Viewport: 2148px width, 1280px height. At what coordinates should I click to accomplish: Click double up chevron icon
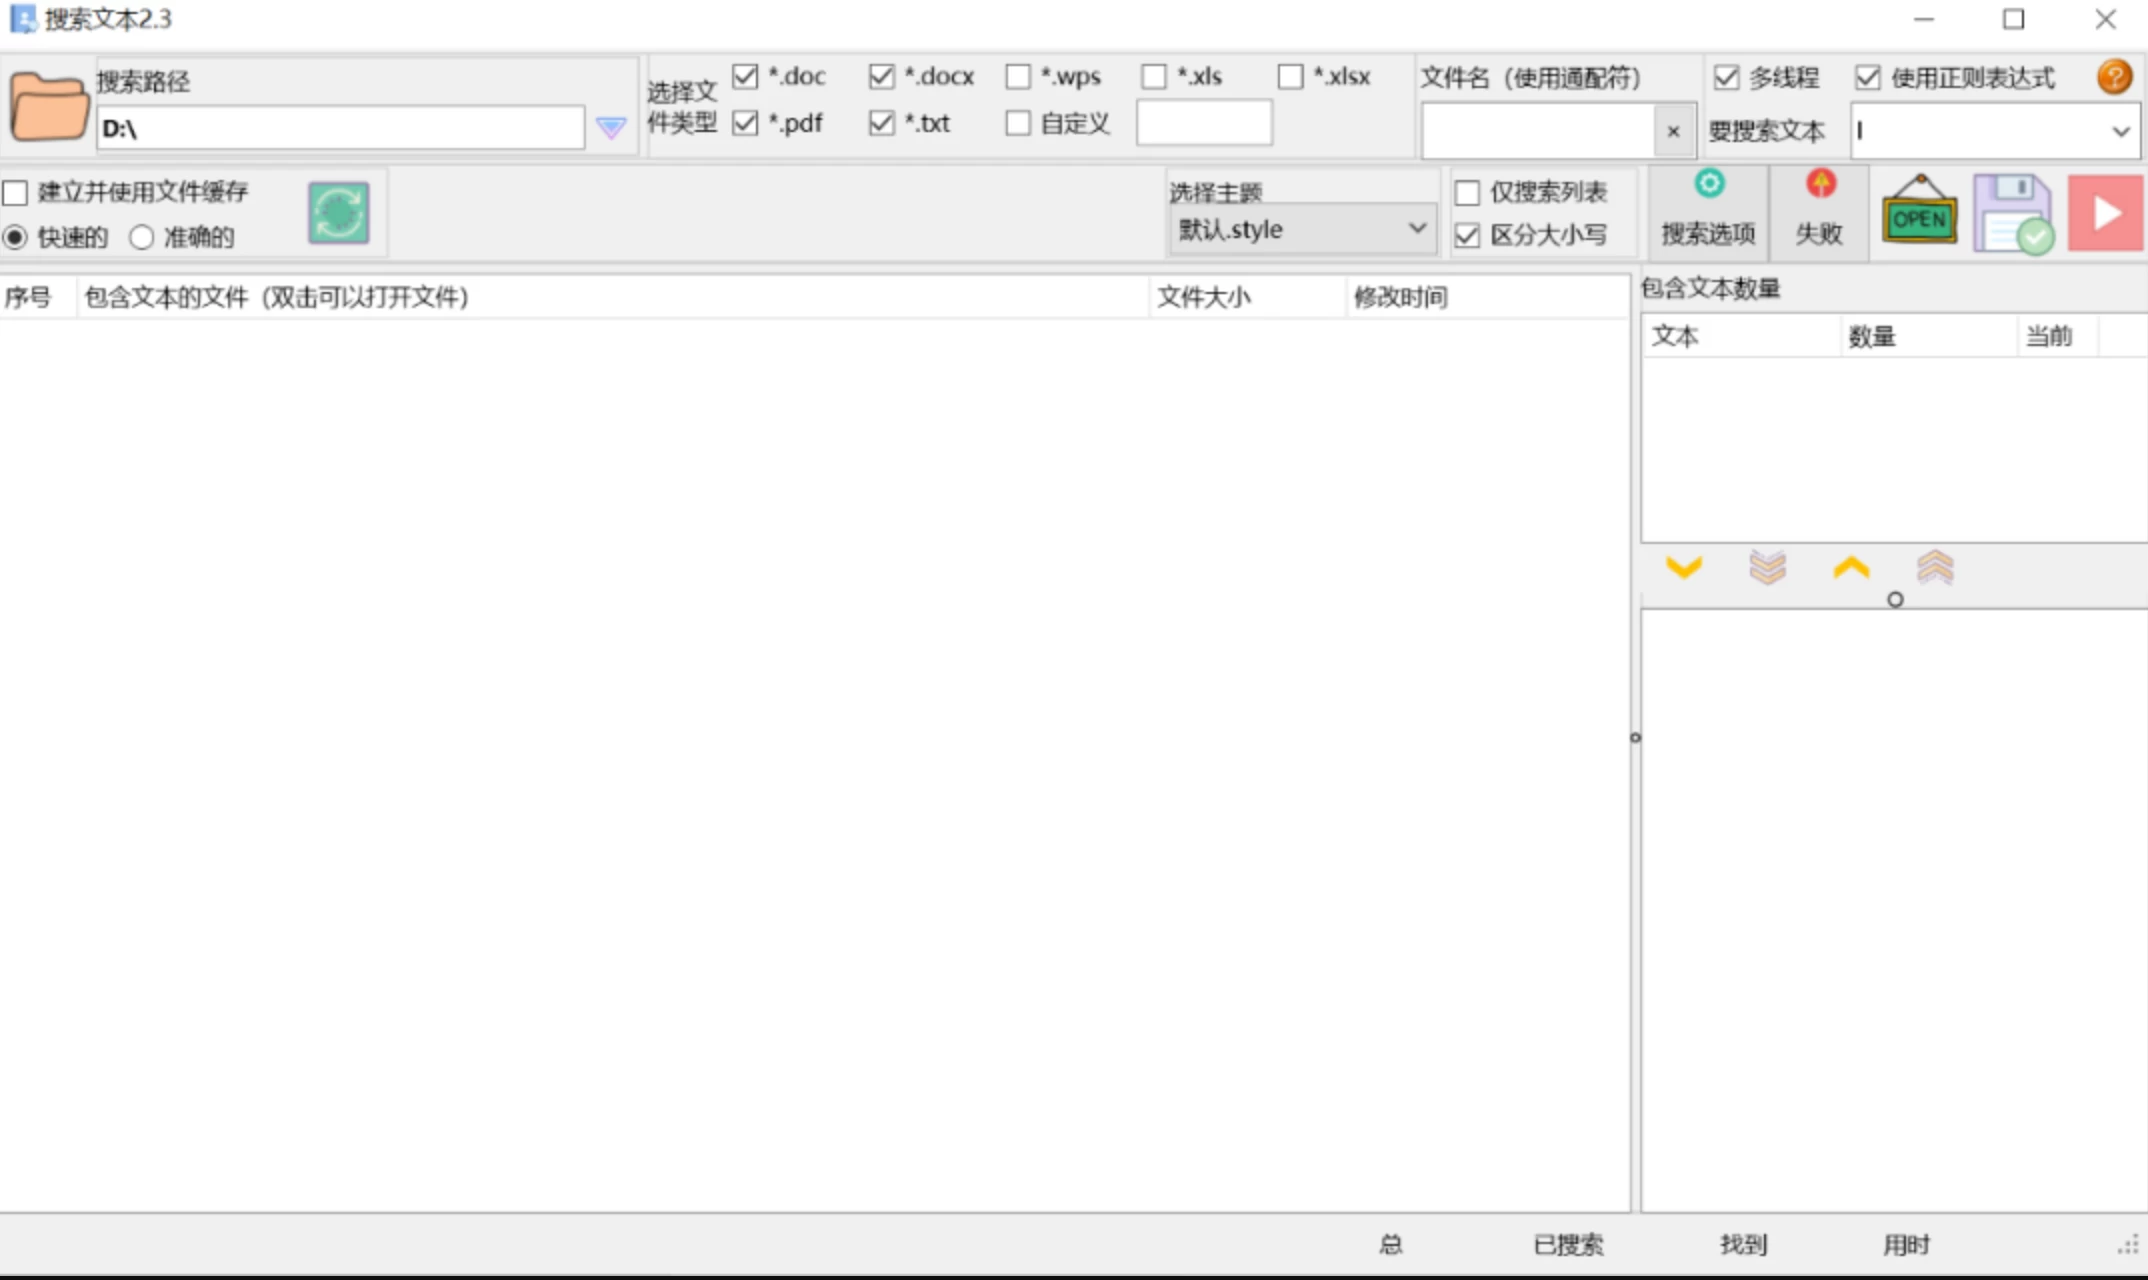click(1935, 568)
